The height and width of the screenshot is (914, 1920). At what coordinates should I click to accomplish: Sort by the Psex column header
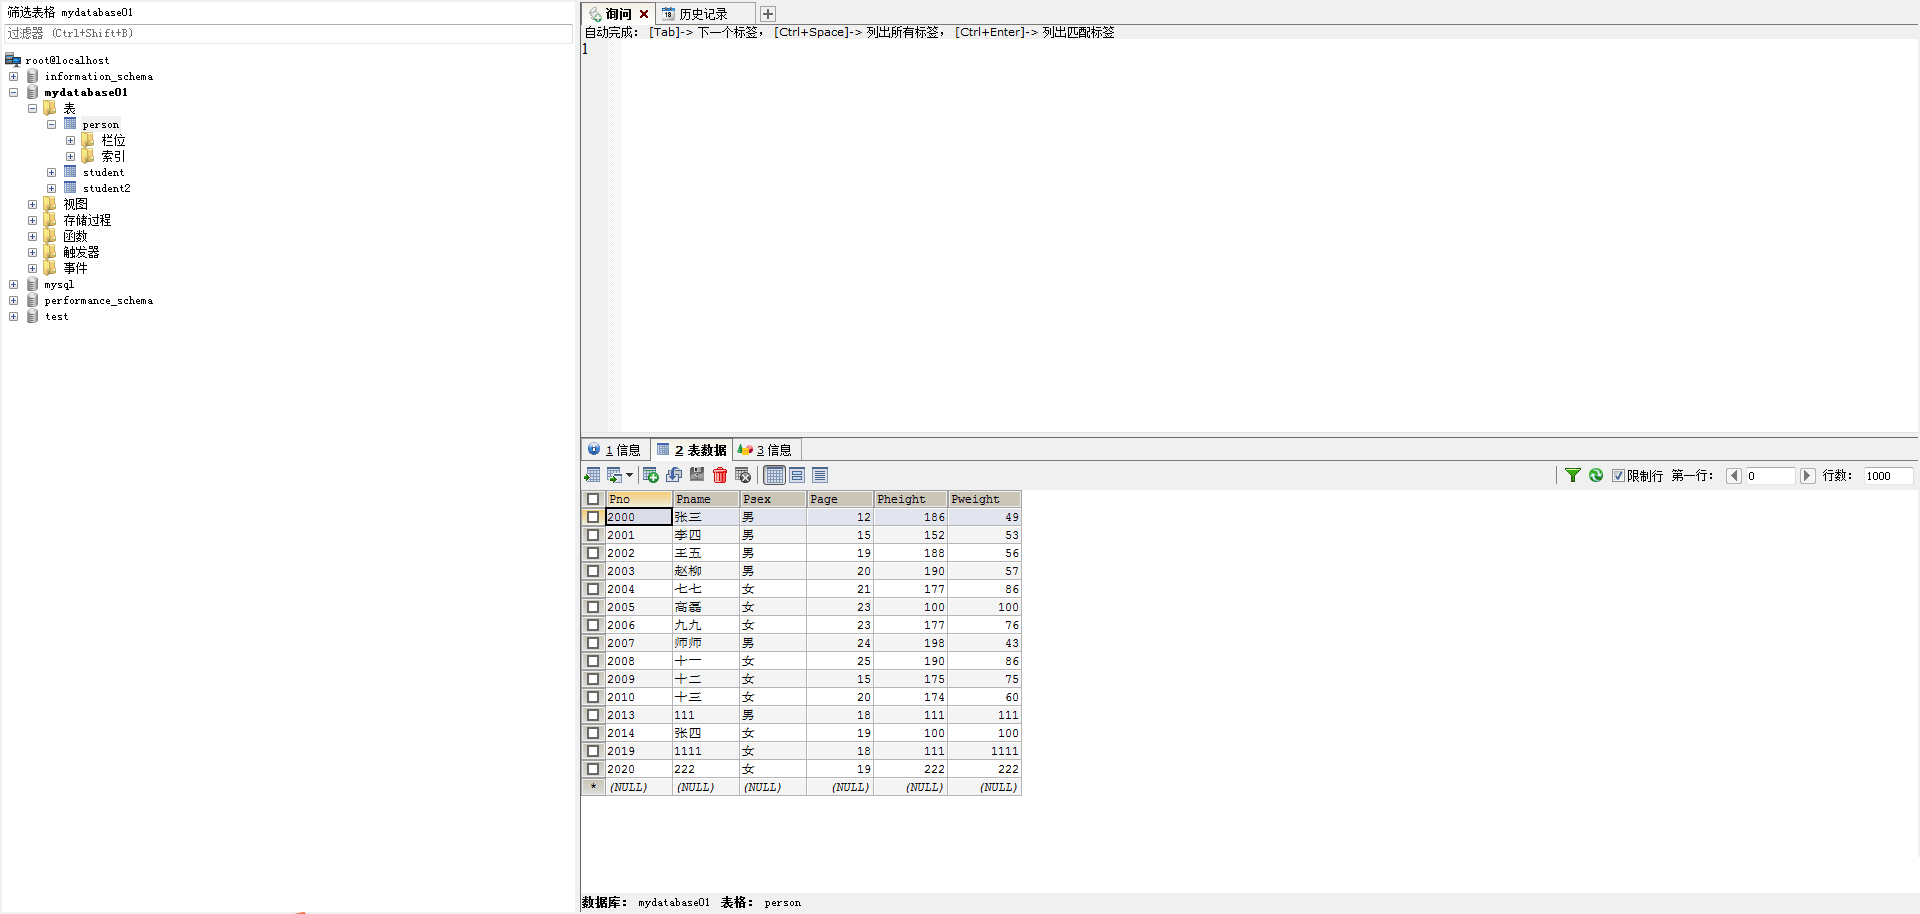(x=773, y=499)
